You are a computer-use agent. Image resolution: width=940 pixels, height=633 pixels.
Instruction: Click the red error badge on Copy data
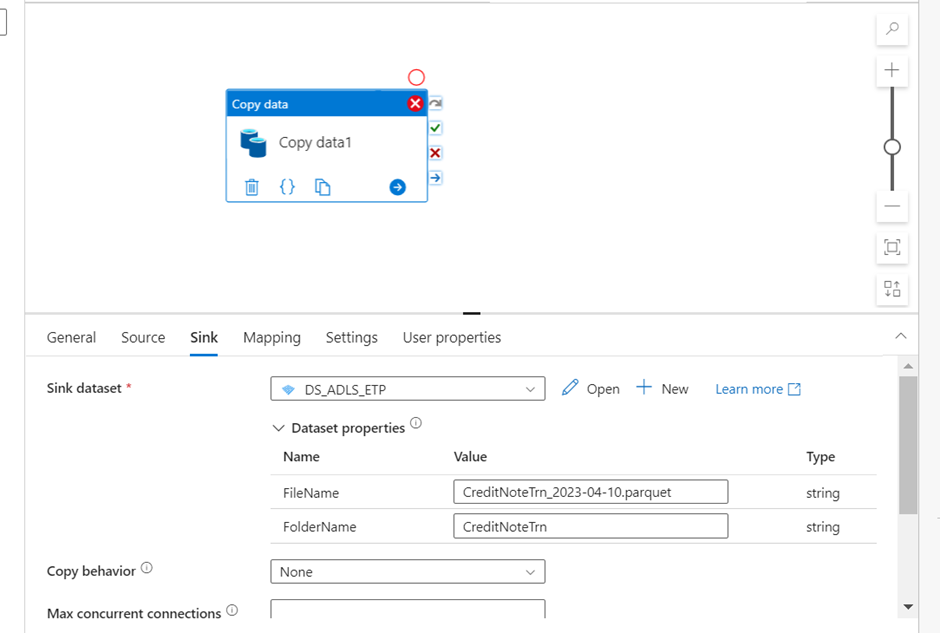415,104
